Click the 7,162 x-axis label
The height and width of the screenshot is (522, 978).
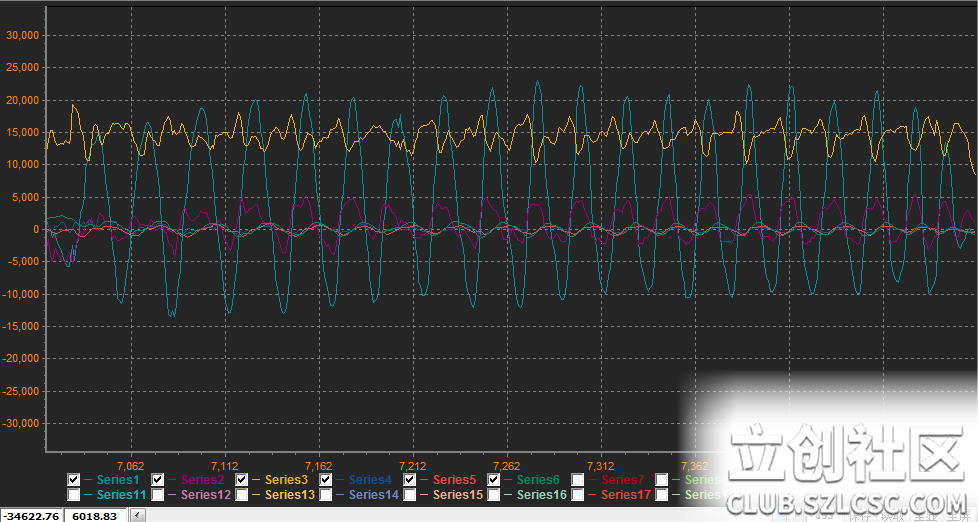tap(319, 466)
